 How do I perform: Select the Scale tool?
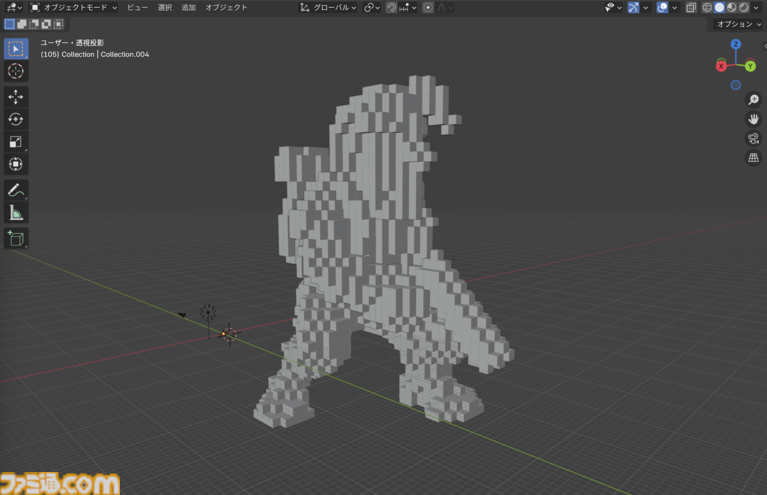click(16, 142)
